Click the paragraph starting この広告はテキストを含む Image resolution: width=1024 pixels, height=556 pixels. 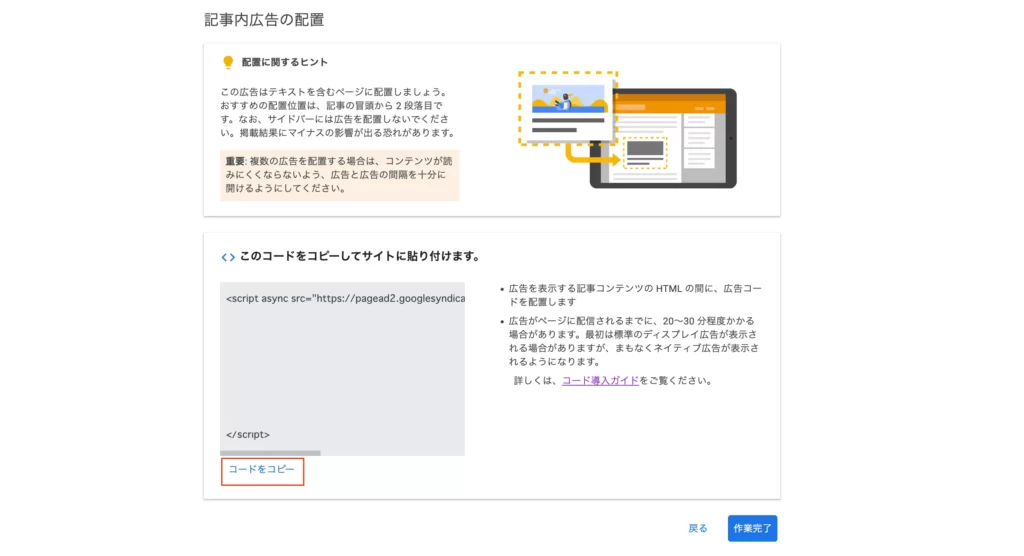pos(338,112)
